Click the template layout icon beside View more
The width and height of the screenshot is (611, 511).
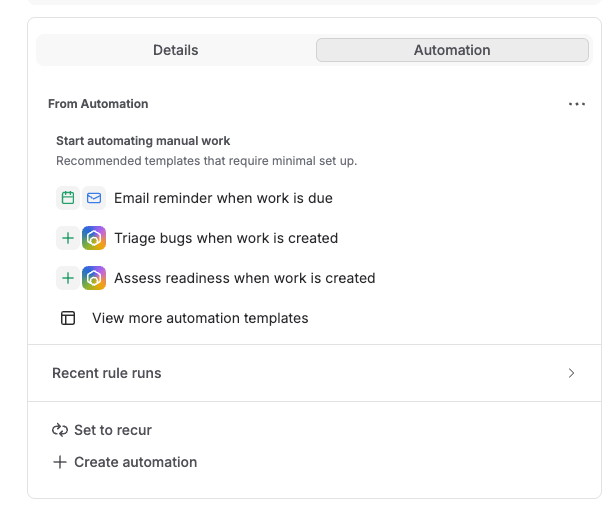(68, 318)
